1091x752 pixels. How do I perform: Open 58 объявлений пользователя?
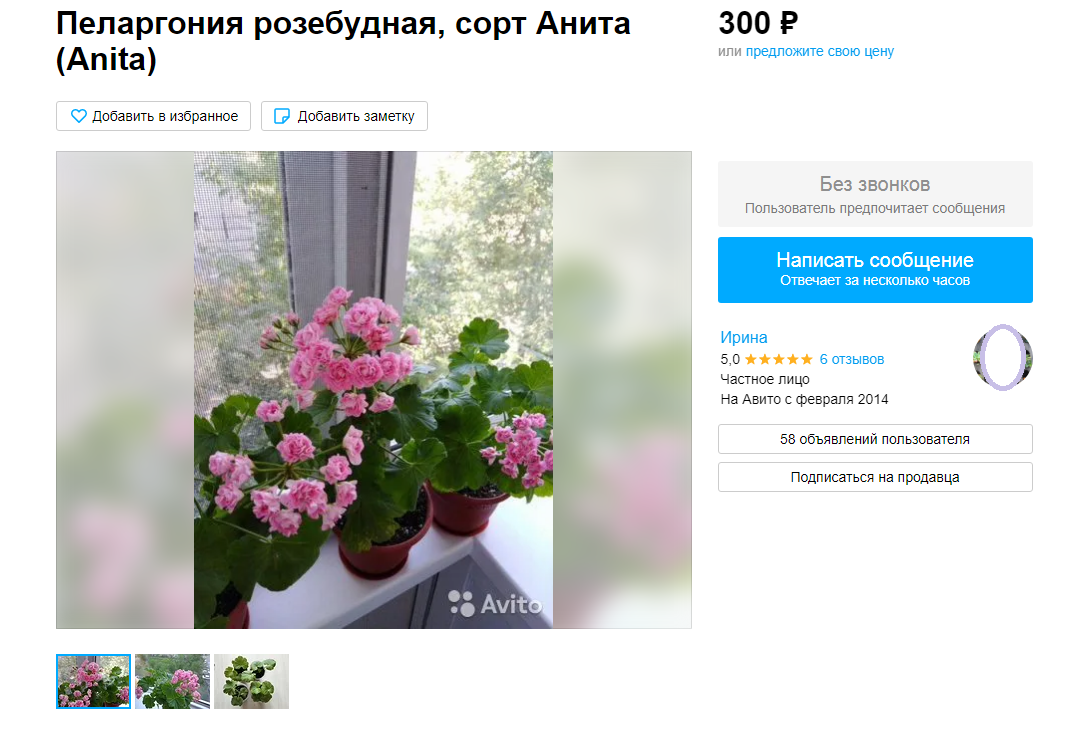(875, 439)
